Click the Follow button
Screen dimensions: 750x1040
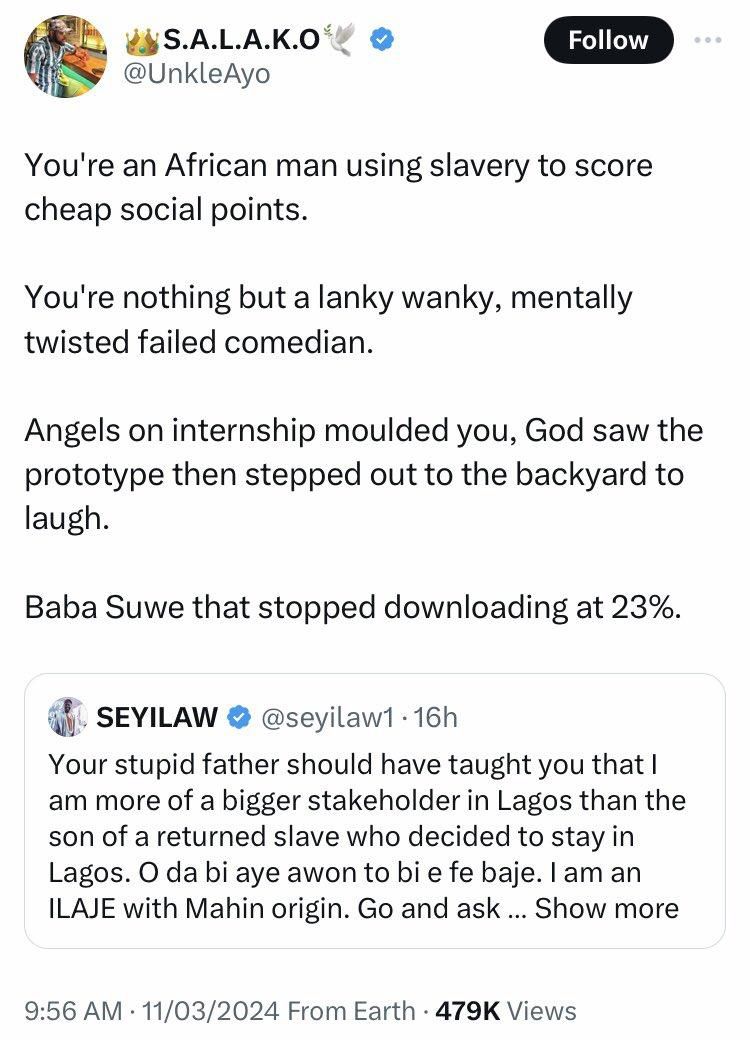click(608, 40)
